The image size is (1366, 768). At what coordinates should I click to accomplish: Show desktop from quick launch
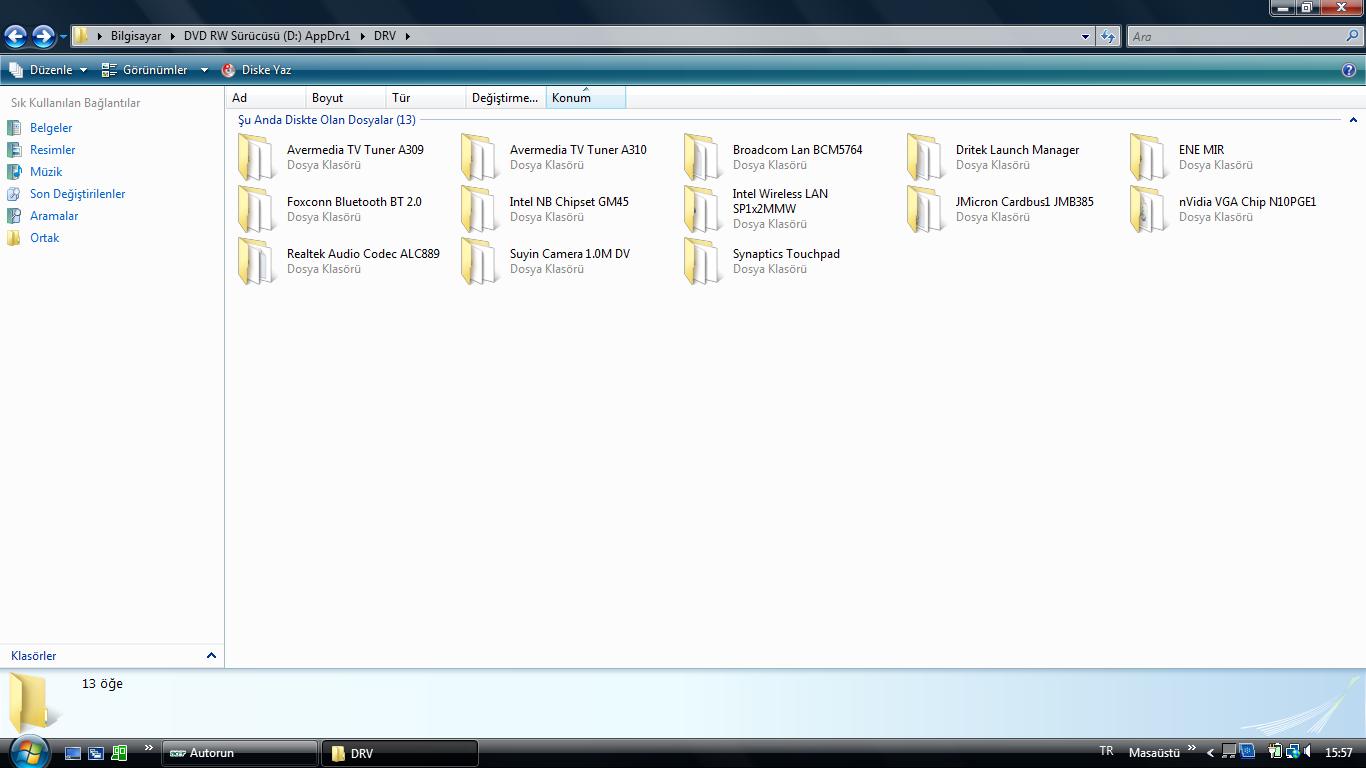pyautogui.click(x=73, y=753)
